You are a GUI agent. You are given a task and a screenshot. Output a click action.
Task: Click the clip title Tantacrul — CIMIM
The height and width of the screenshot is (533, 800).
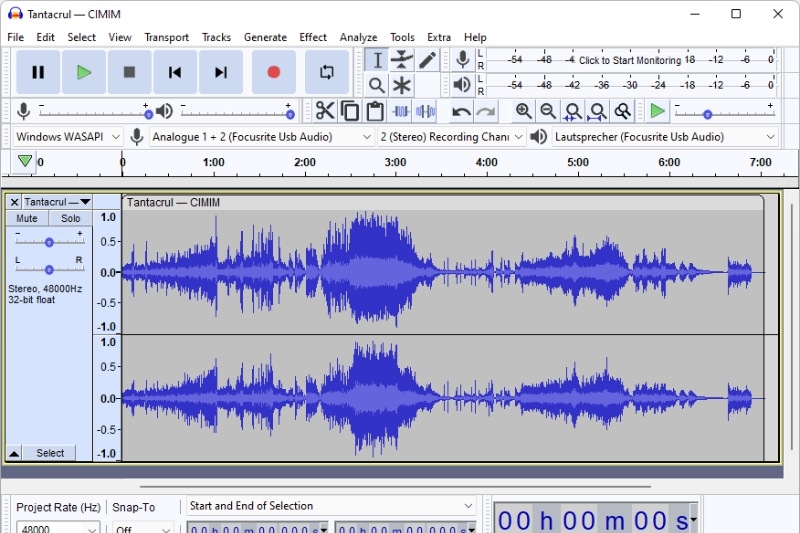point(173,202)
